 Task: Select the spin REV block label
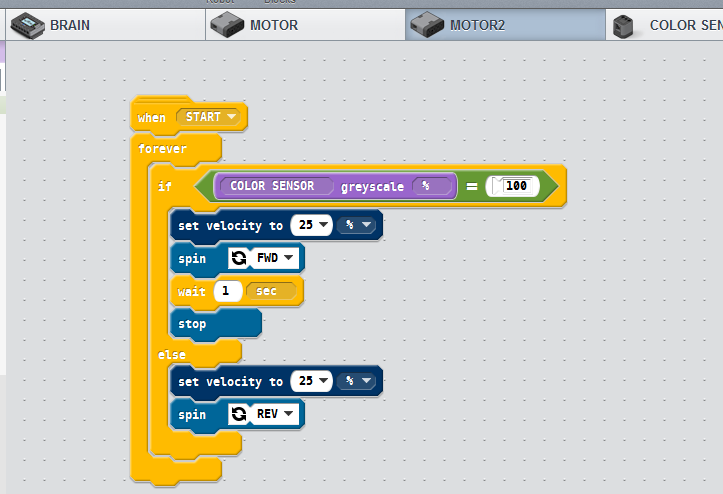192,415
